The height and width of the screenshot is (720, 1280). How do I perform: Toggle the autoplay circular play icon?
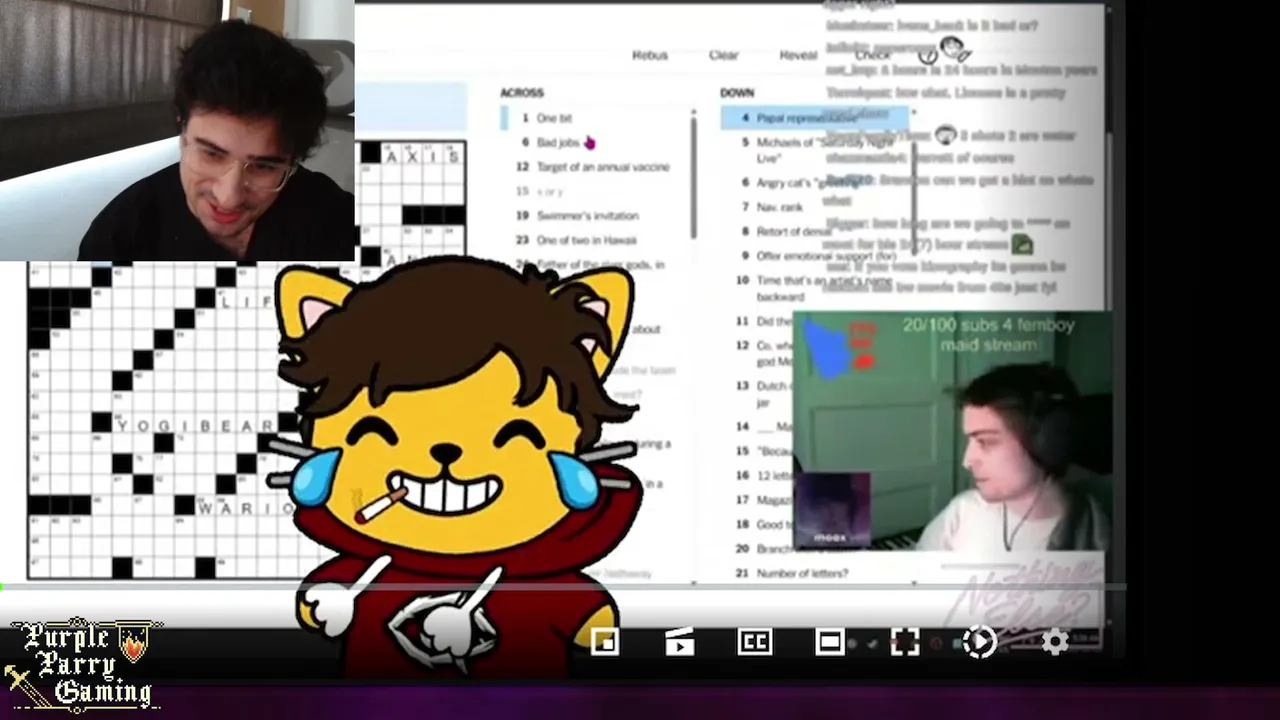(979, 642)
